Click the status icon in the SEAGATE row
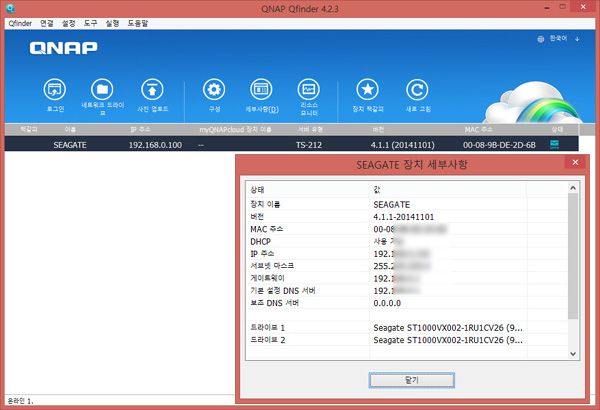The height and width of the screenshot is (410, 600). (x=556, y=144)
